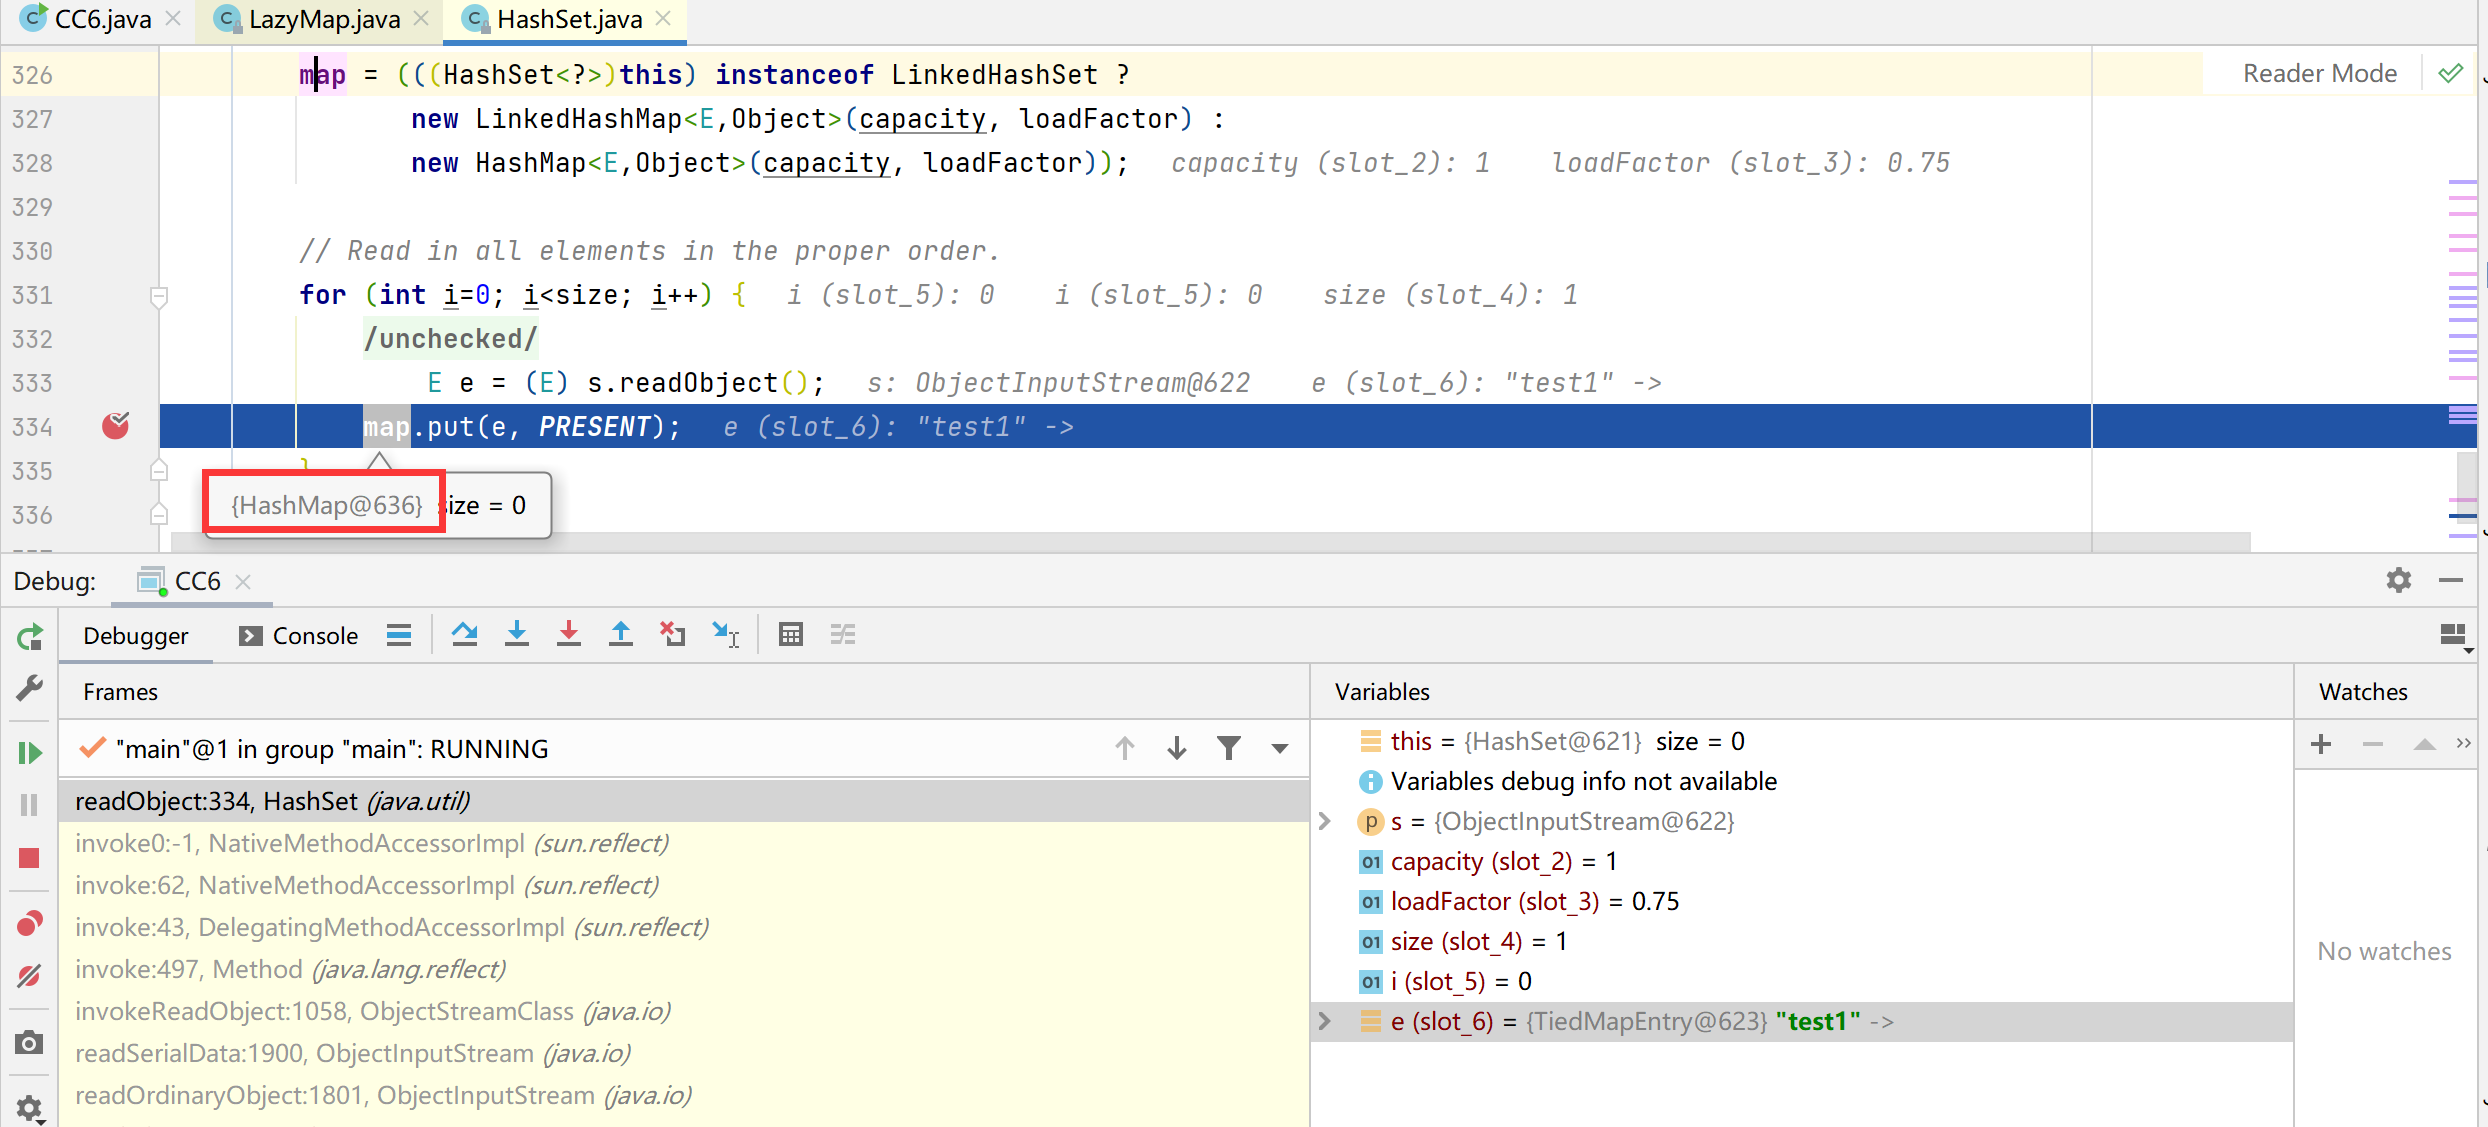
Task: Open the frames filter funnel icon
Action: [1229, 748]
